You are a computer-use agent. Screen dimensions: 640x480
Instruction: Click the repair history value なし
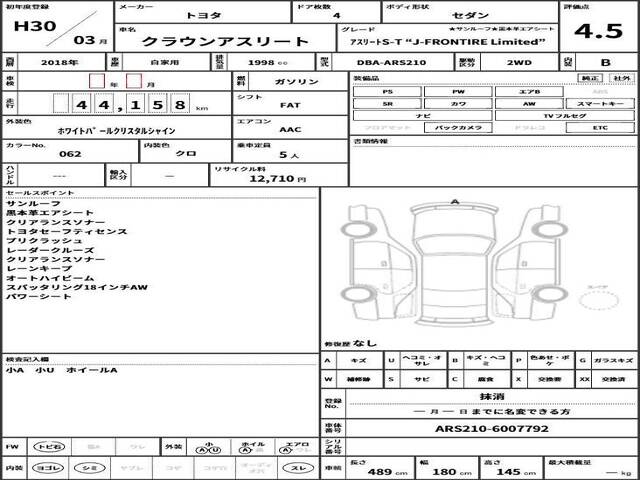coord(364,343)
